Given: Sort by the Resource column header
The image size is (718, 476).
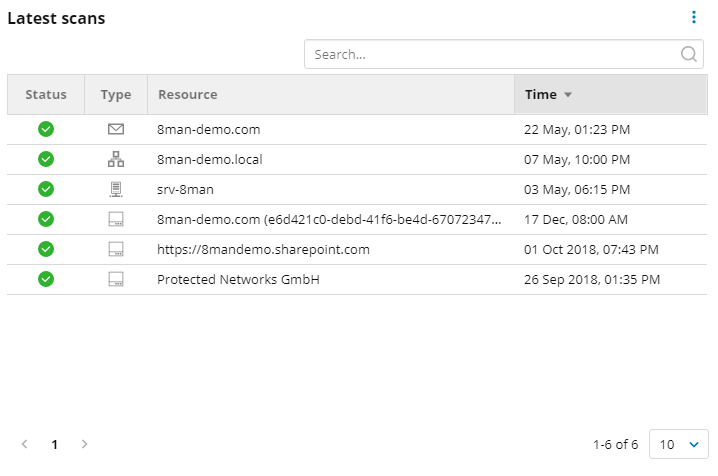Looking at the screenshot, I should click(x=187, y=95).
